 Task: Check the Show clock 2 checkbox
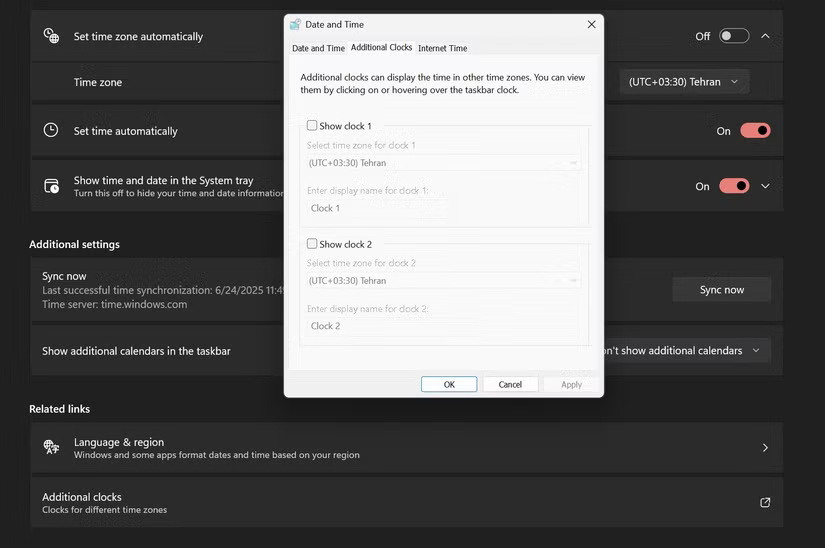click(x=312, y=244)
